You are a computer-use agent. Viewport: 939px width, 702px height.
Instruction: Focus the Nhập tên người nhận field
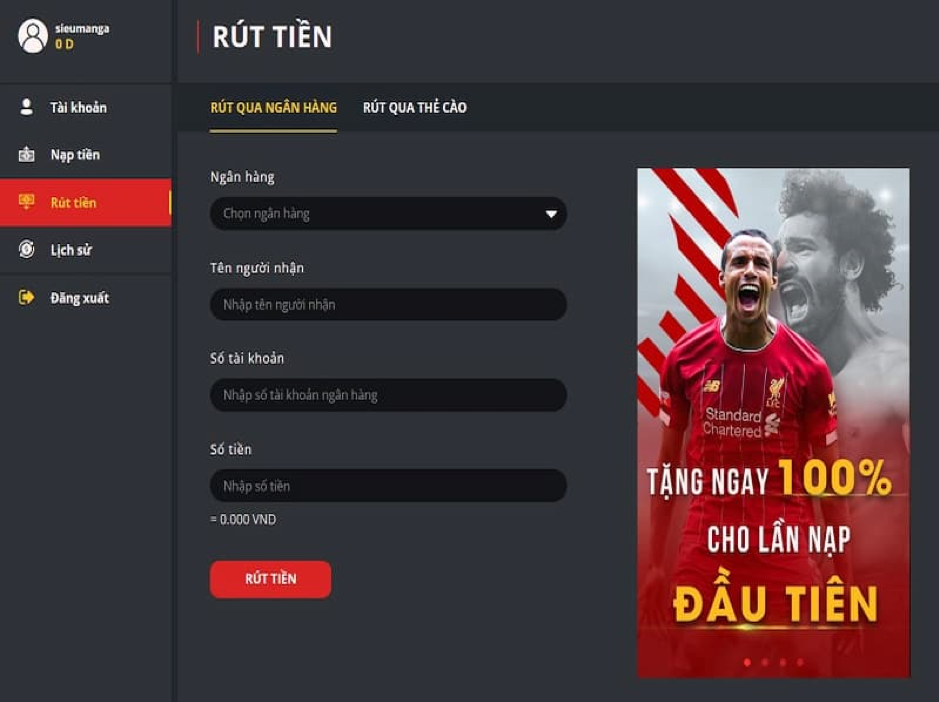(x=388, y=304)
